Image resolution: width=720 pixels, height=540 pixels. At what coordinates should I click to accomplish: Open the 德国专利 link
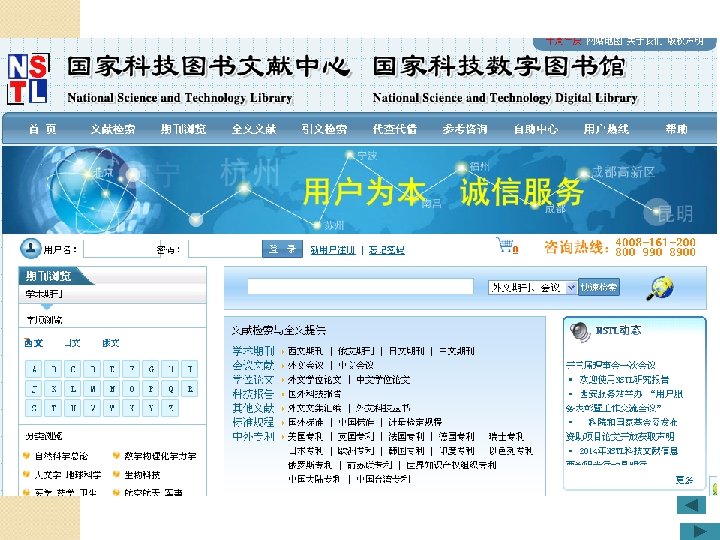pos(456,437)
